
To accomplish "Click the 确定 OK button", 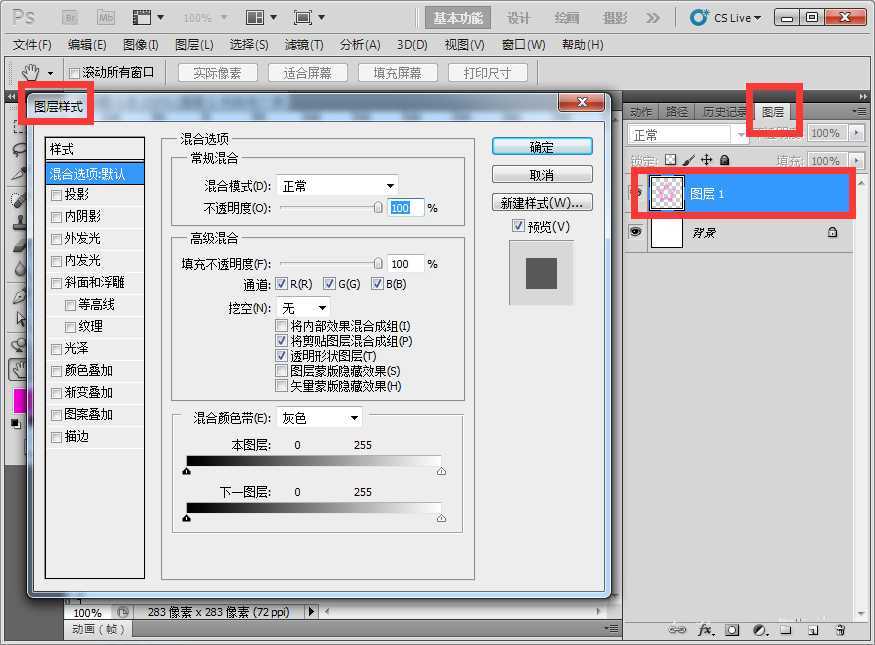I will 541,146.
